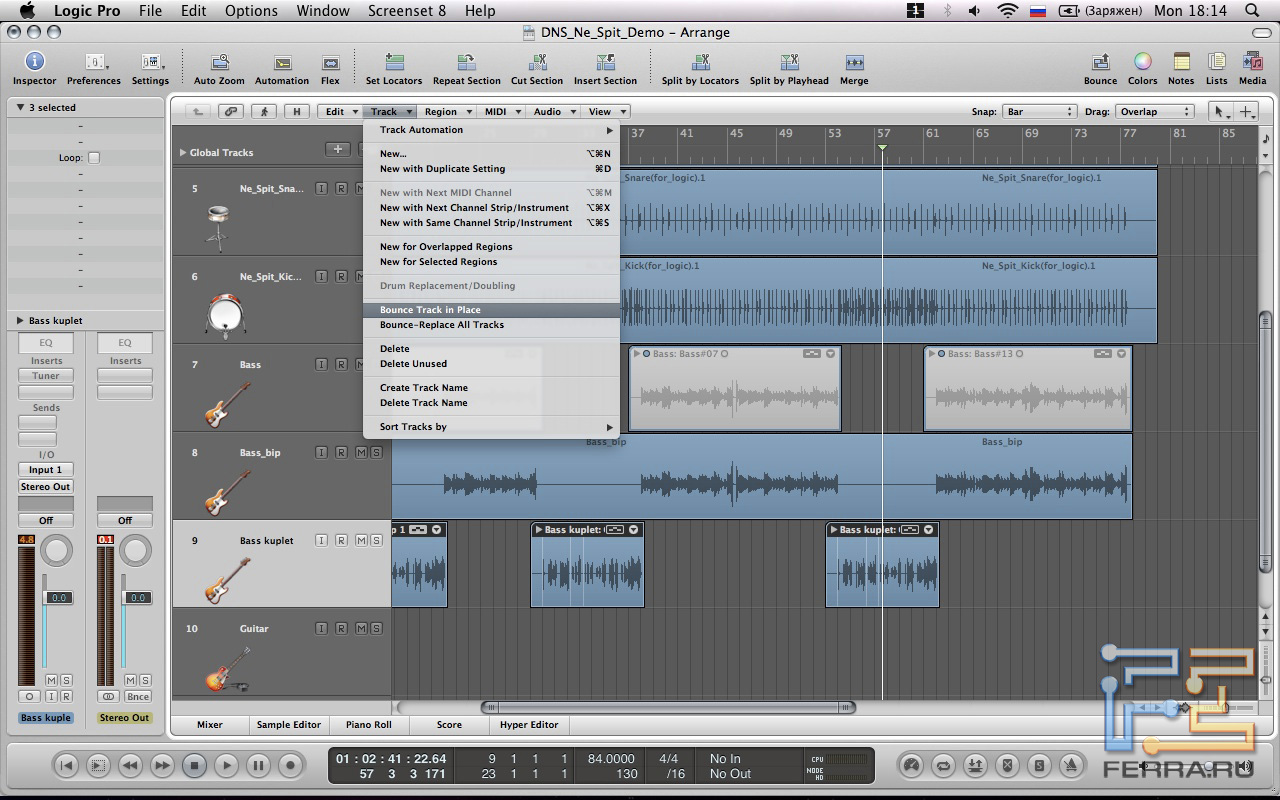Open the Media browser icon
This screenshot has height=800, width=1280.
point(1252,63)
